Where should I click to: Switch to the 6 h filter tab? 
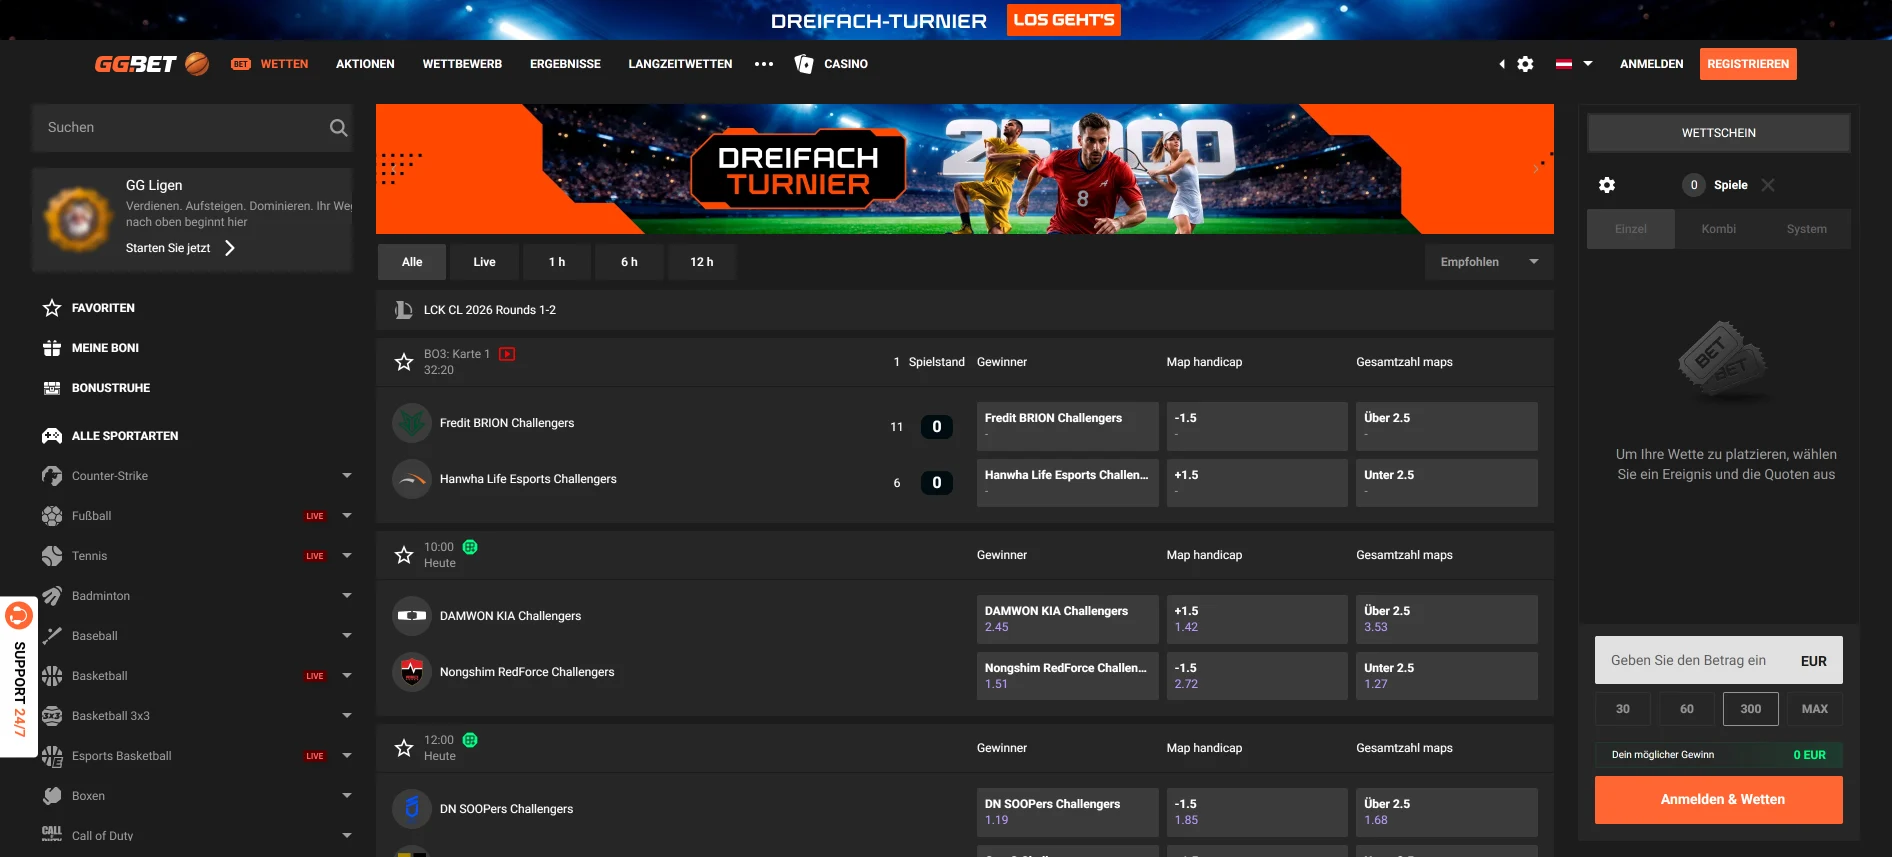coord(629,262)
